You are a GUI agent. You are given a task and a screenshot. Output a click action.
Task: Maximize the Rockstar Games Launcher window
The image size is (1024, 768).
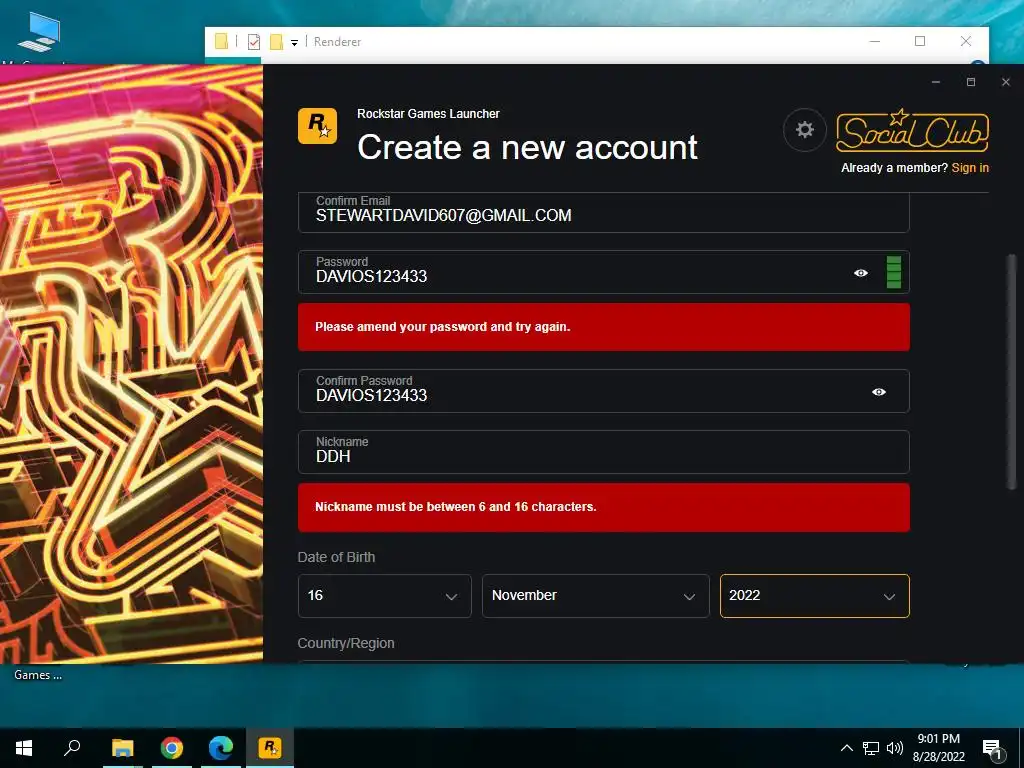point(971,82)
